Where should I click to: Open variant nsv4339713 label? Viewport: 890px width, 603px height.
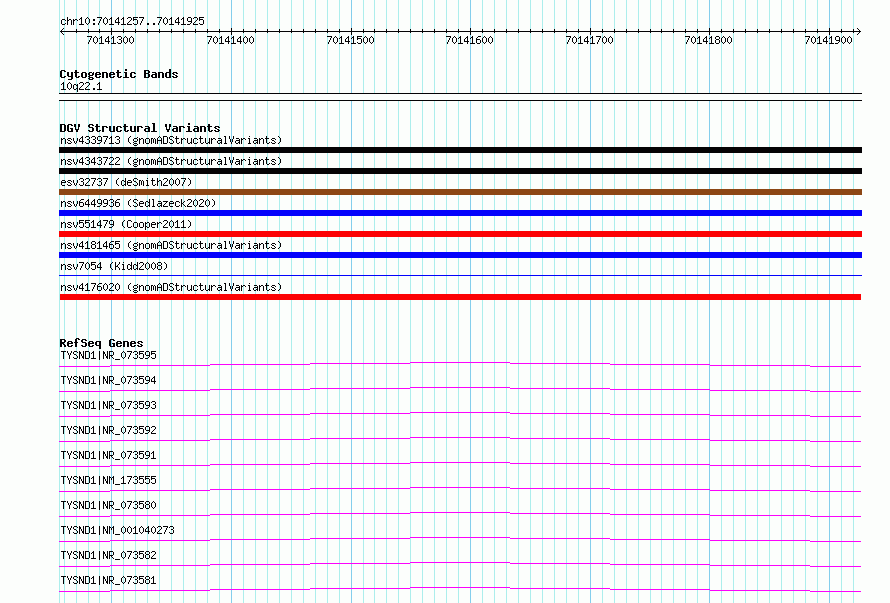[x=171, y=140]
